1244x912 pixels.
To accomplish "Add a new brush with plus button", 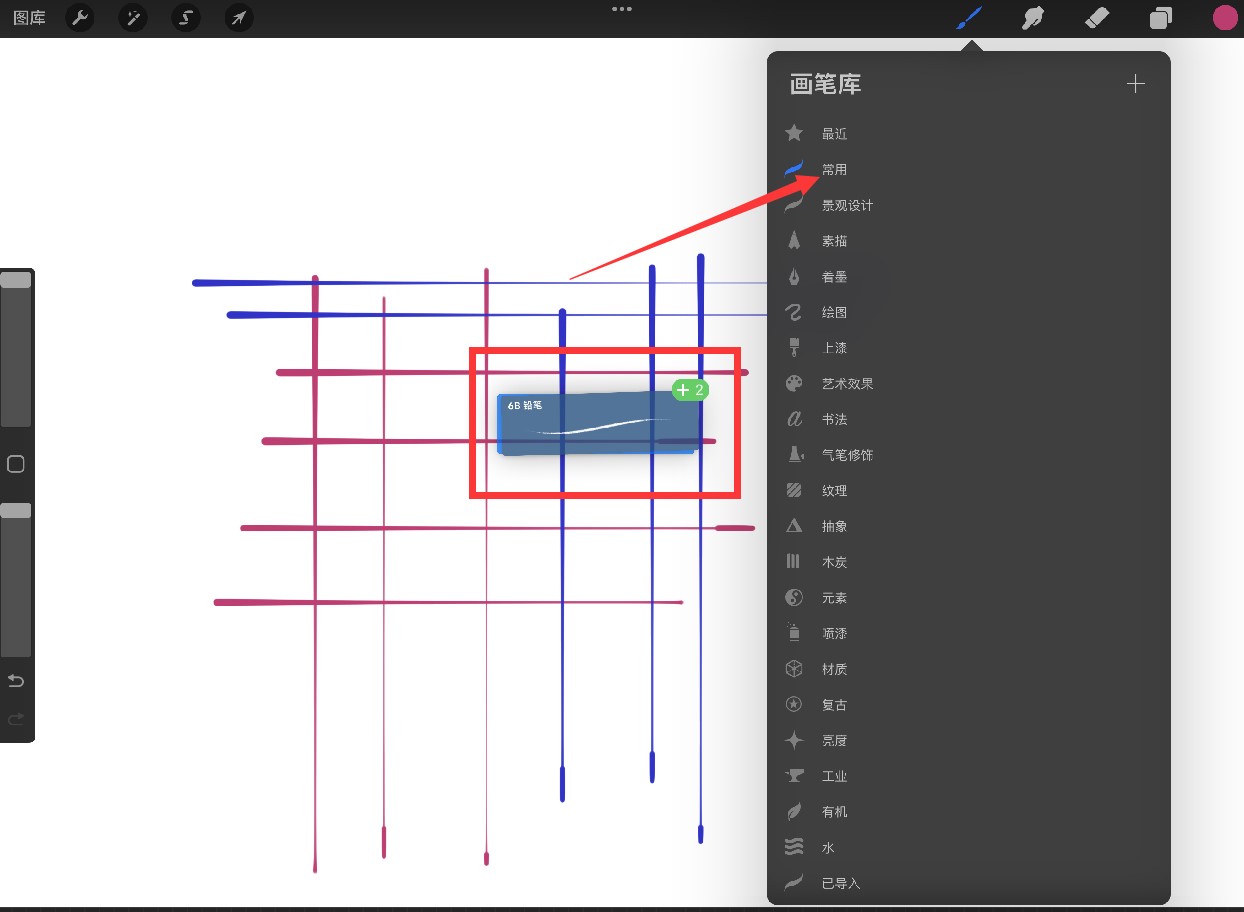I will pyautogui.click(x=1135, y=84).
